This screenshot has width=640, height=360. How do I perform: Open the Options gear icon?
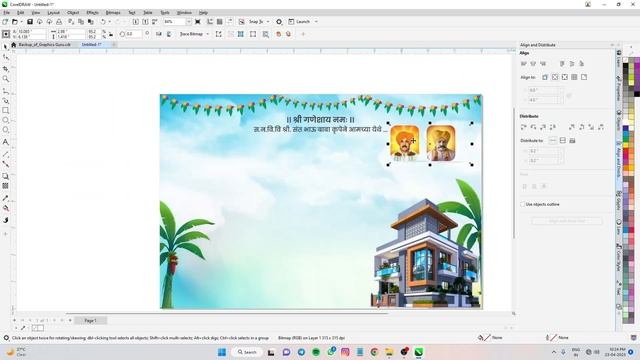point(279,22)
